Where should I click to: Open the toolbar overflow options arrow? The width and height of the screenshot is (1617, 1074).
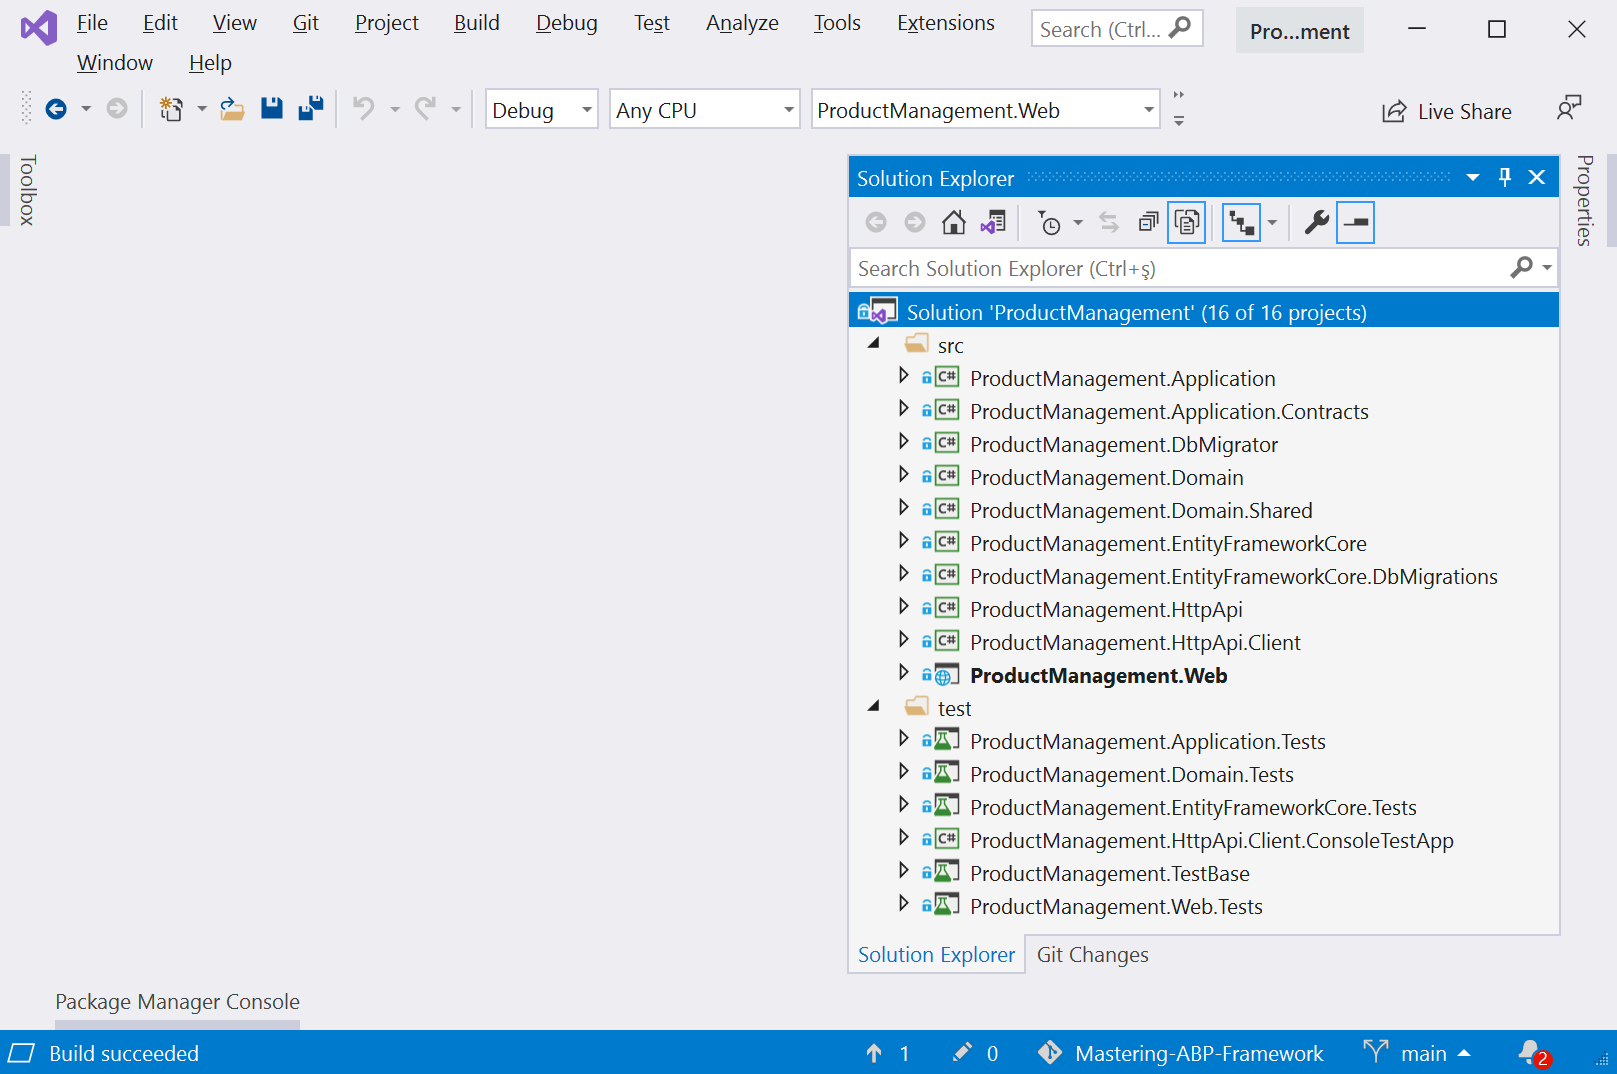(1179, 119)
